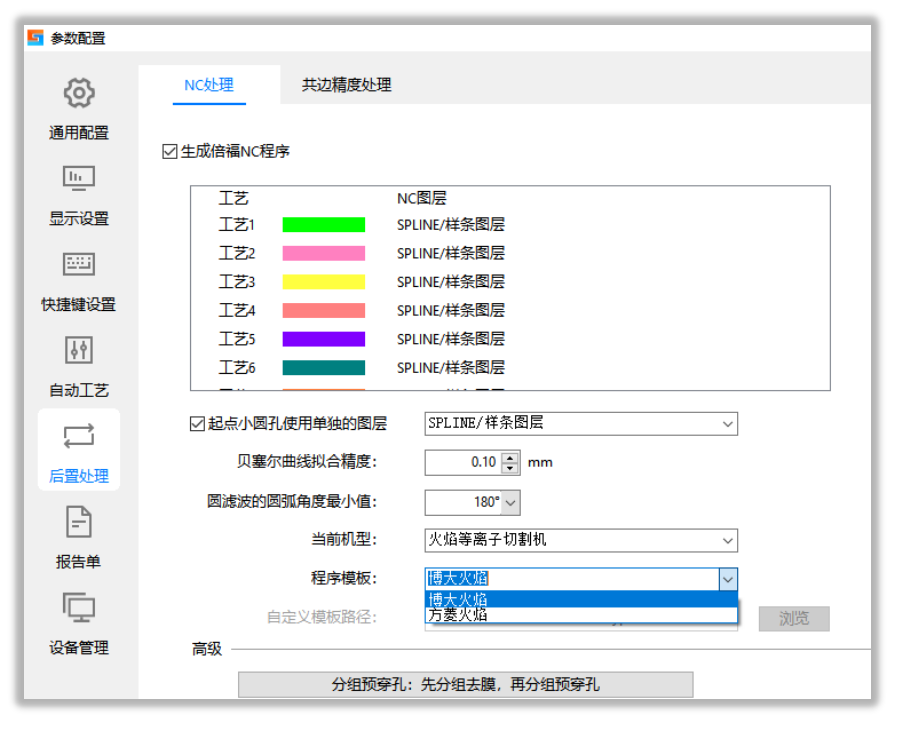This screenshot has width=906, height=734.
Task: Click the teal 工艺6 color swatch
Action: tap(324, 368)
